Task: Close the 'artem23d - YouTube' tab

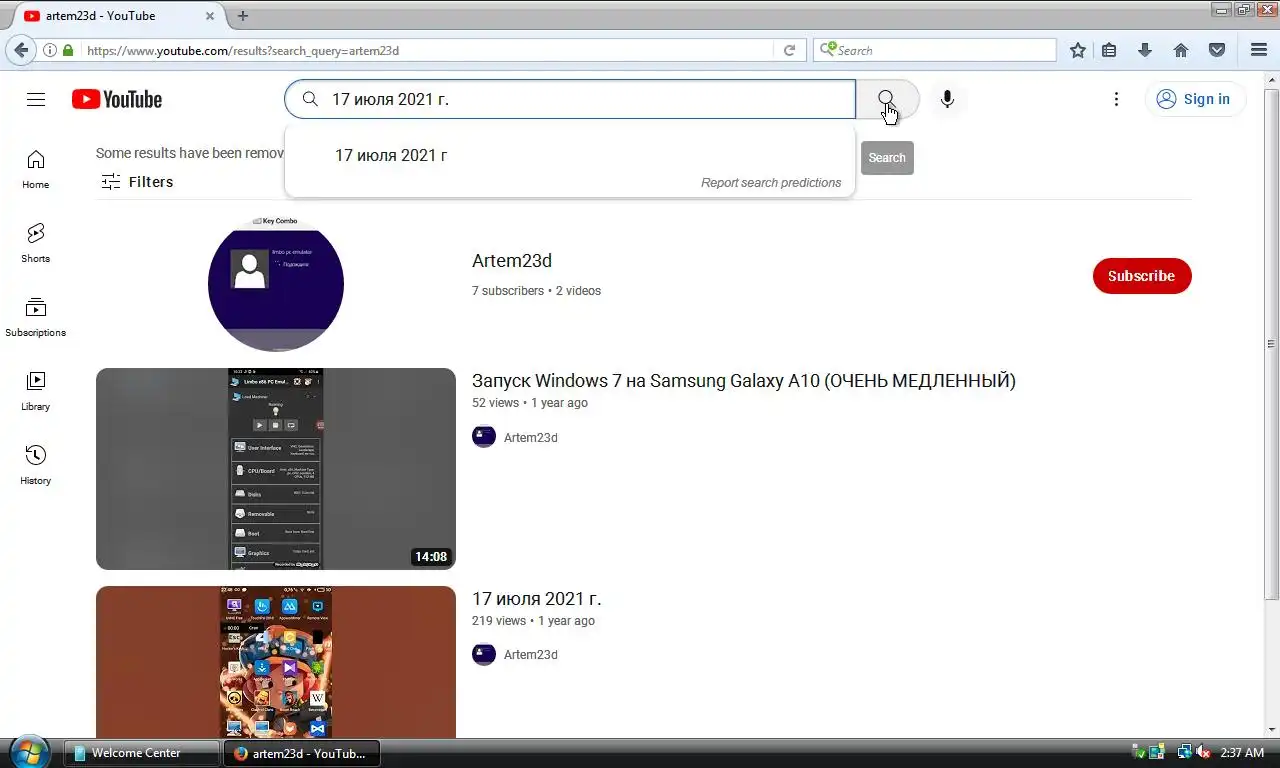Action: pos(210,16)
